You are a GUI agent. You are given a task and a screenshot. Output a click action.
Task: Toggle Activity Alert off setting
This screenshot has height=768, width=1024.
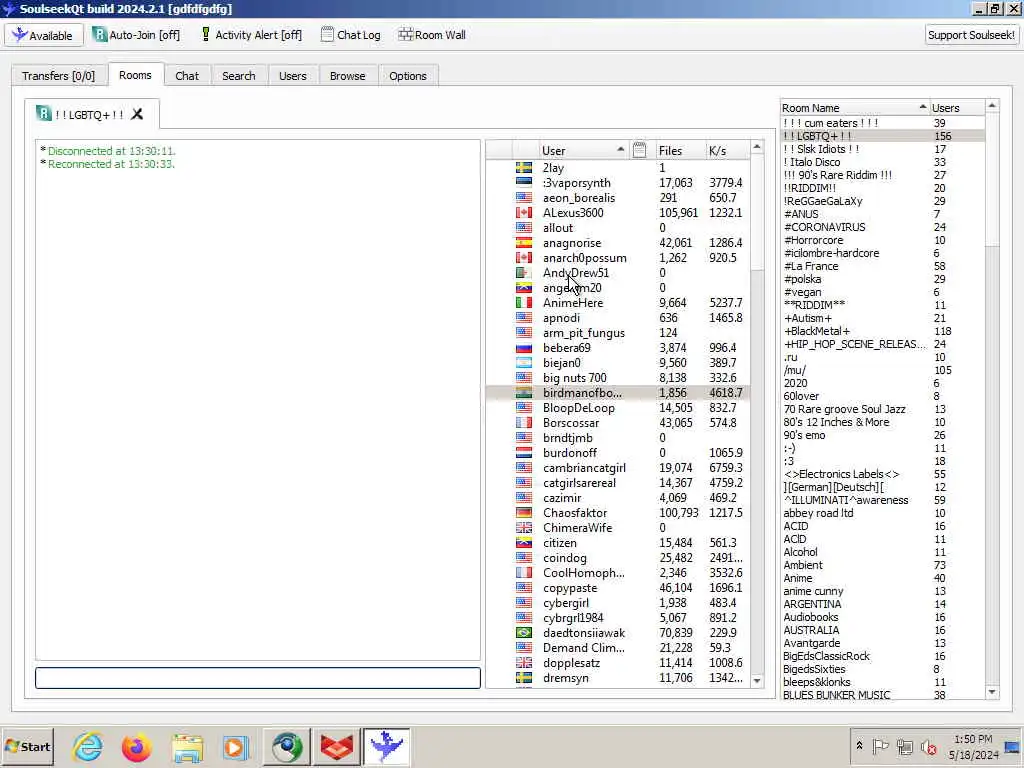[251, 35]
